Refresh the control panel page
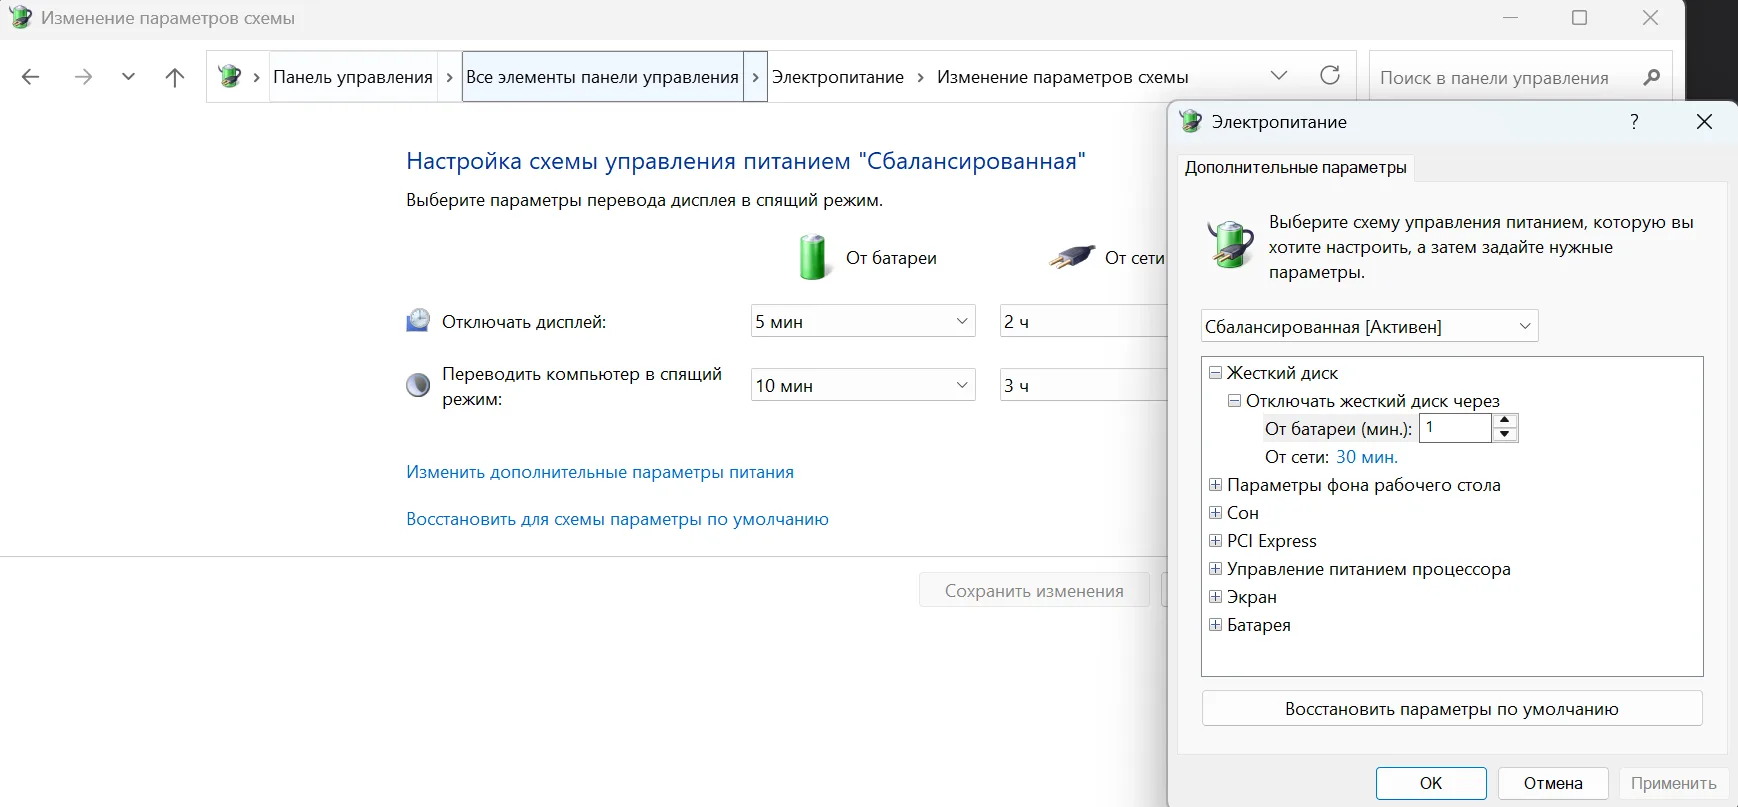1738x807 pixels. 1330,76
